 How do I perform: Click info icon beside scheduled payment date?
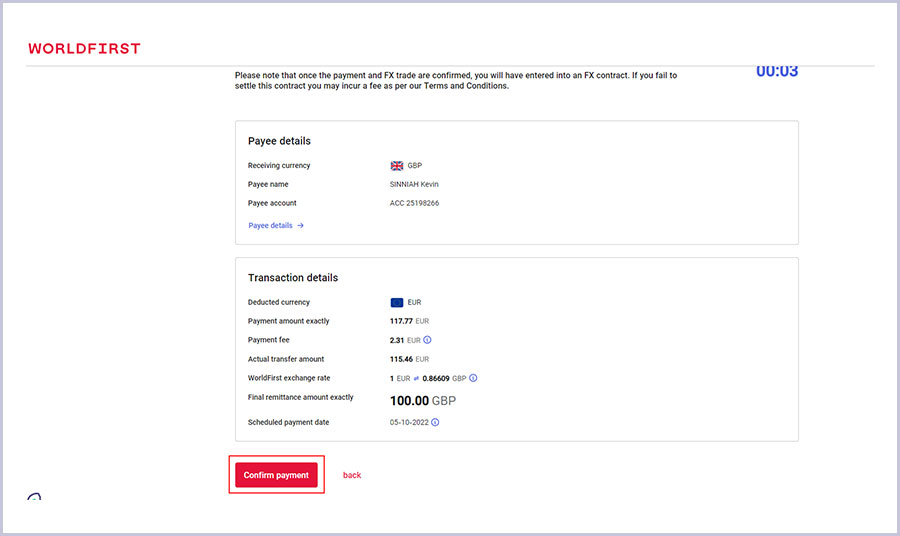point(435,422)
